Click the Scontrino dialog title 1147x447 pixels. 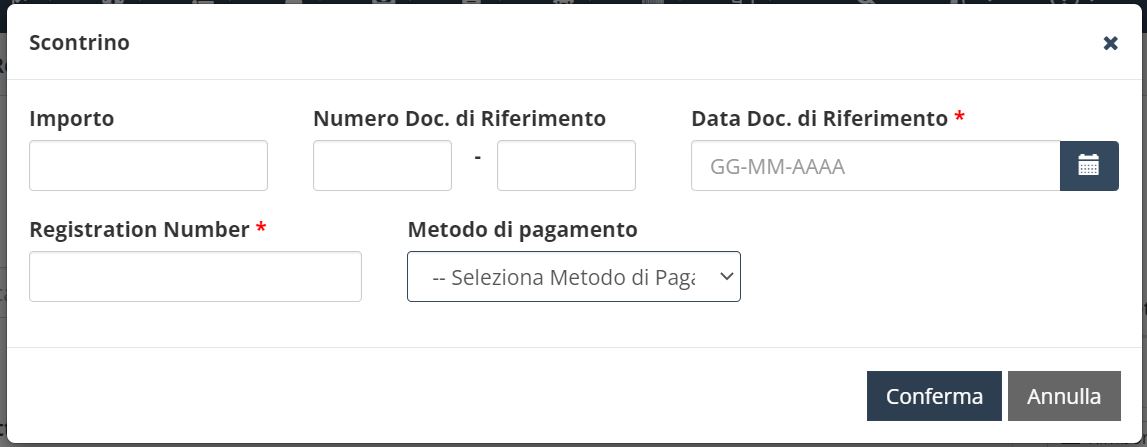click(80, 42)
